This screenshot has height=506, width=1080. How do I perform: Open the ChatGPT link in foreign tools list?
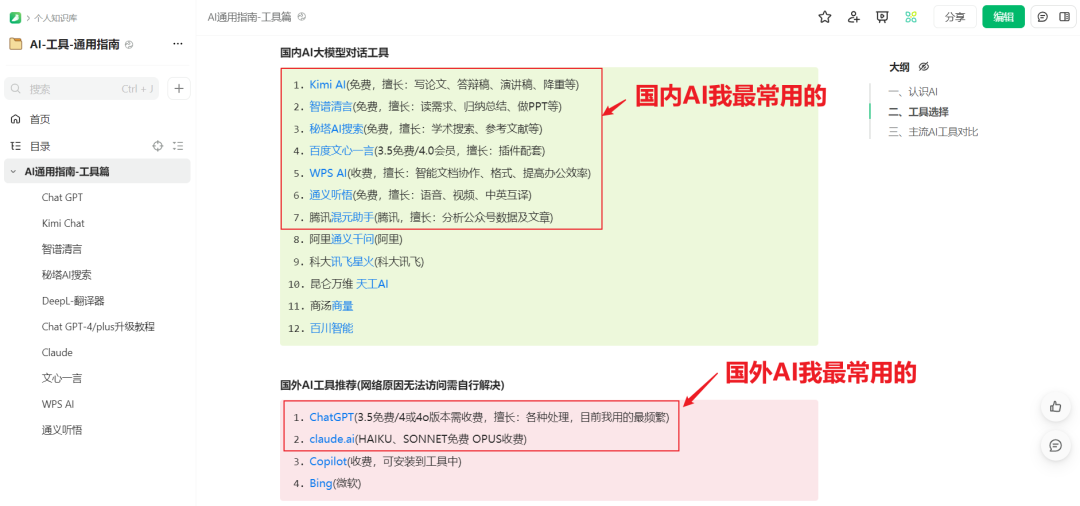[331, 417]
